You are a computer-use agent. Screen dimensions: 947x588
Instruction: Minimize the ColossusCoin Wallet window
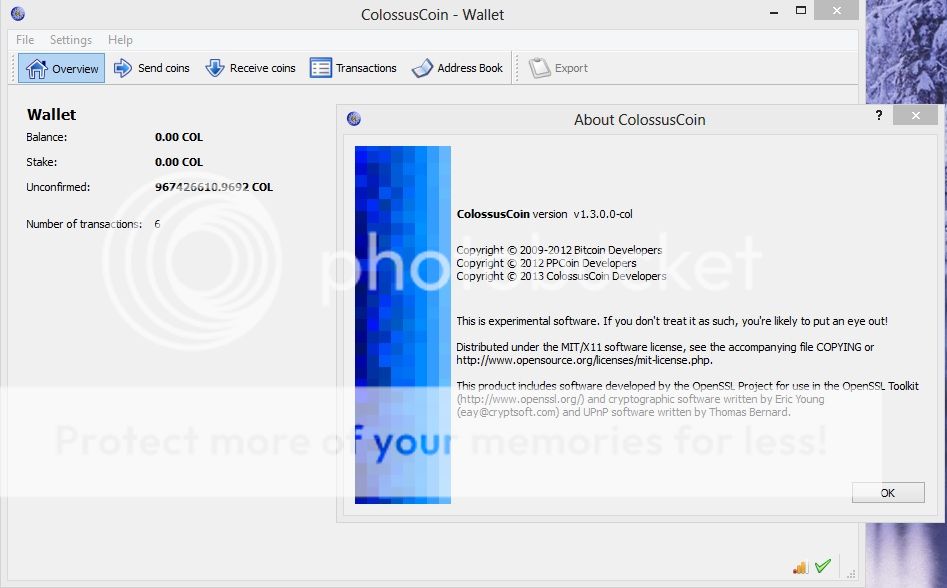pyautogui.click(x=774, y=11)
